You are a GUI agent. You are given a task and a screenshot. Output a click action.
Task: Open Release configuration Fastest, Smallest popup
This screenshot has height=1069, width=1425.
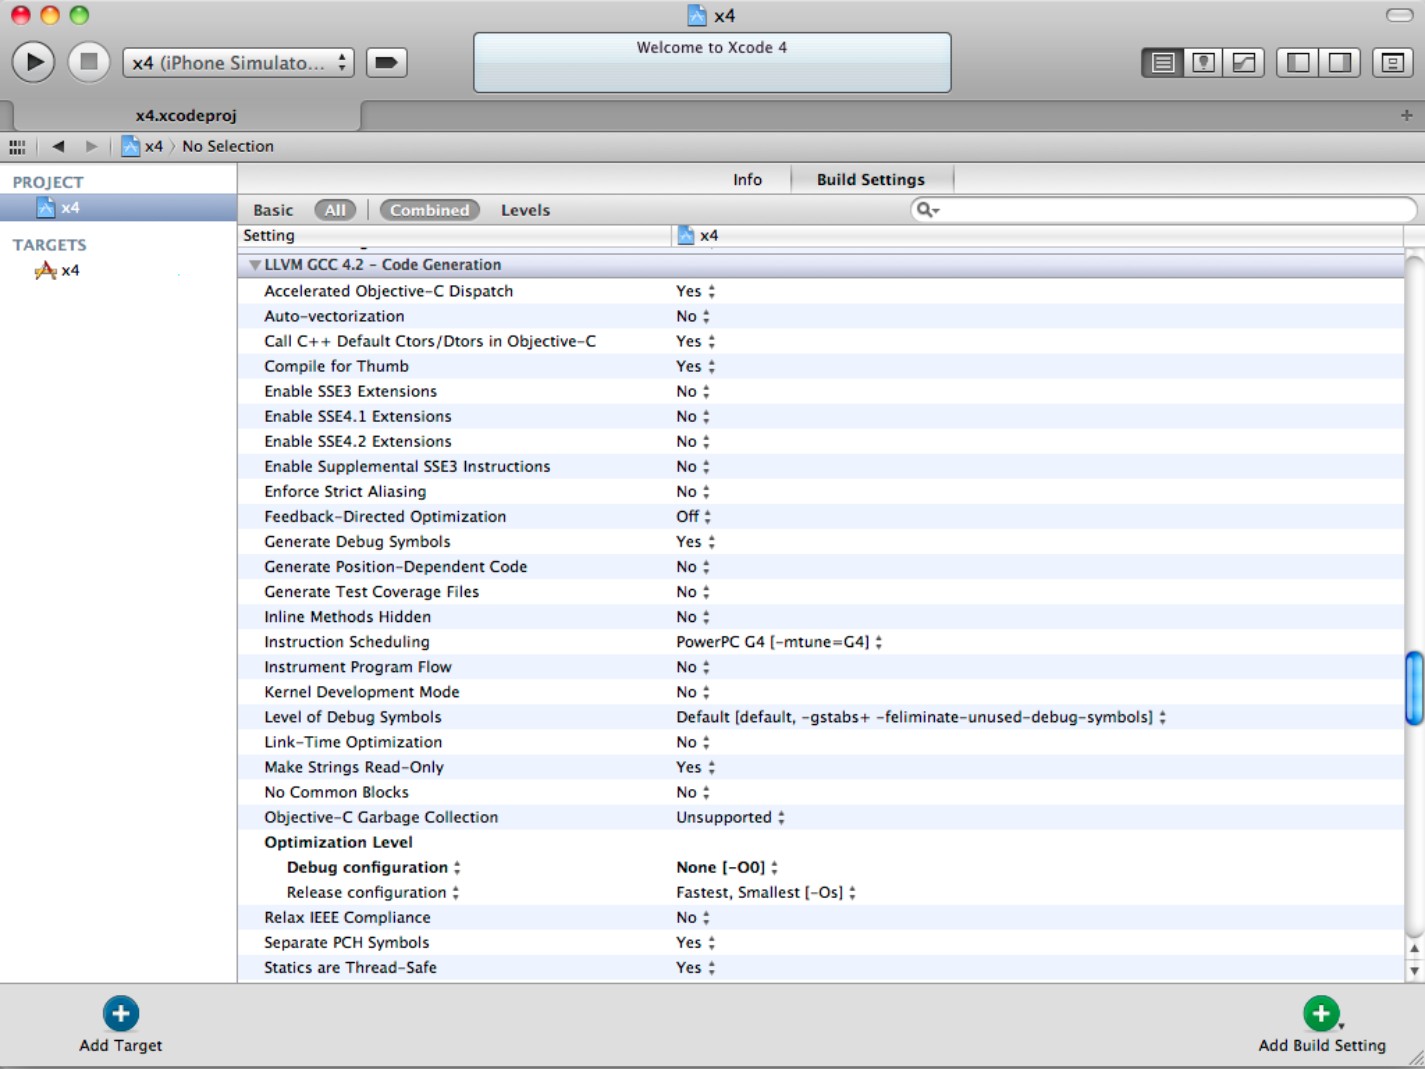(766, 892)
